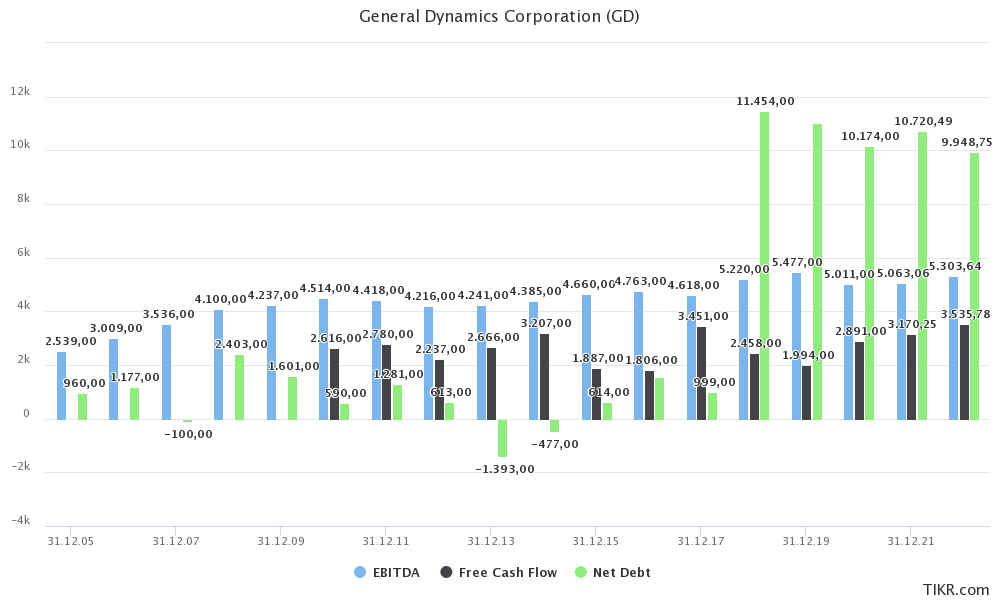Click the blue EBITDA bar labeled 2.539,00
The image size is (1000, 600).
click(x=61, y=386)
